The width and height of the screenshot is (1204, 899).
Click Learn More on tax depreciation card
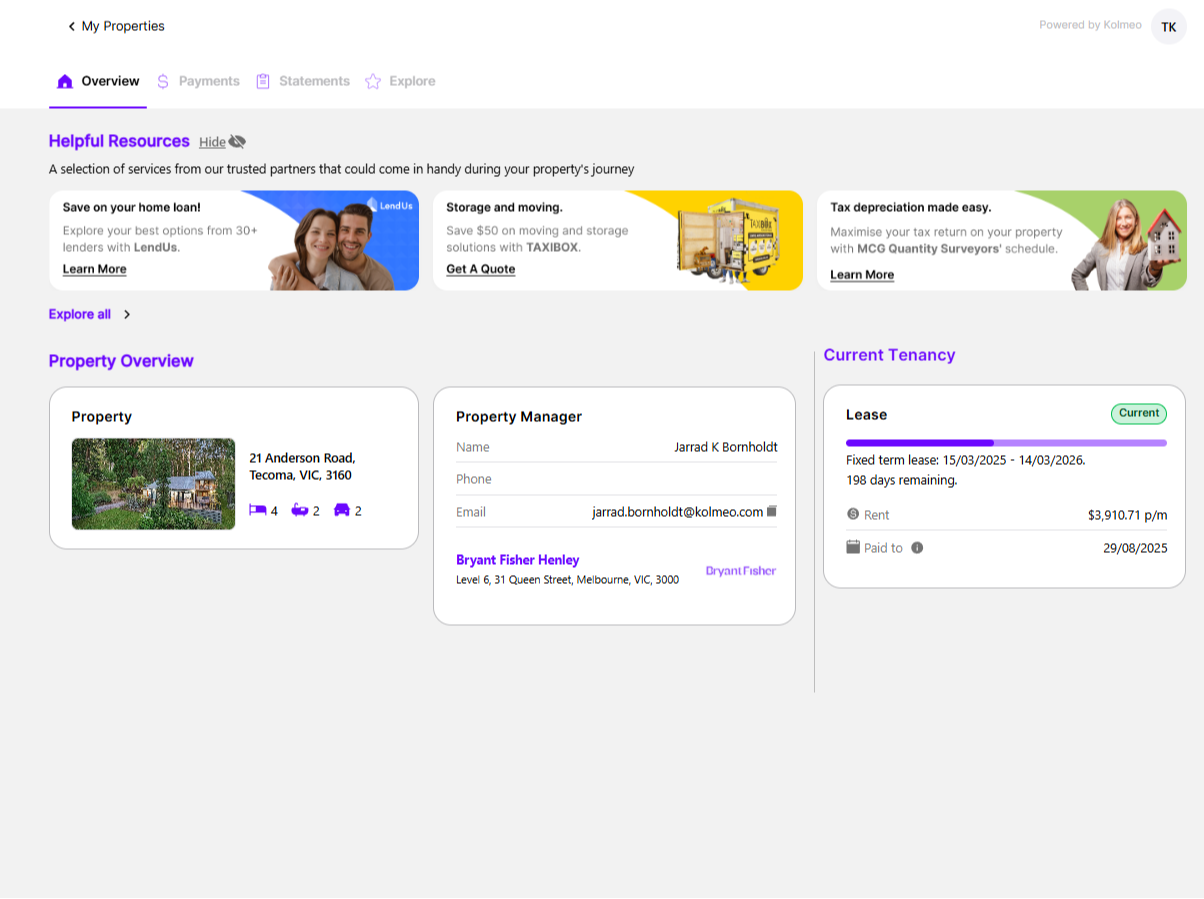coord(862,275)
